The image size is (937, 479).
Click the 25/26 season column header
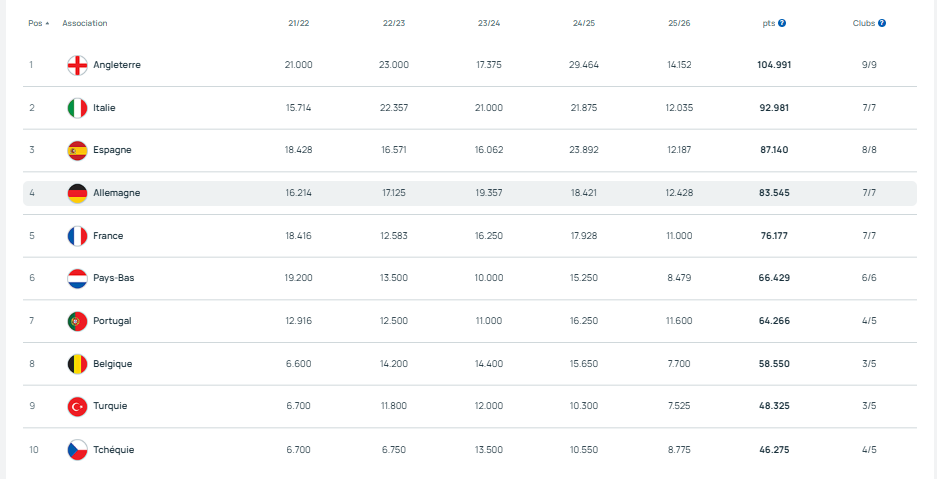pyautogui.click(x=679, y=23)
